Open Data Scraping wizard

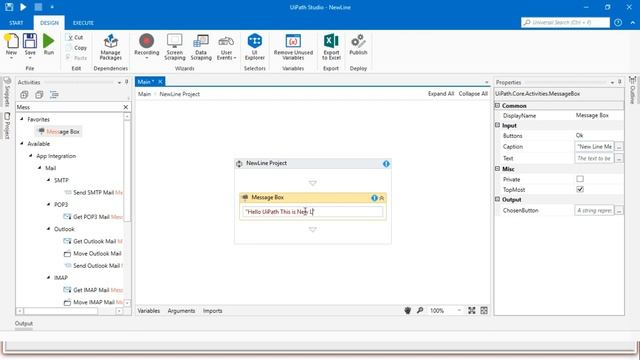tap(201, 47)
